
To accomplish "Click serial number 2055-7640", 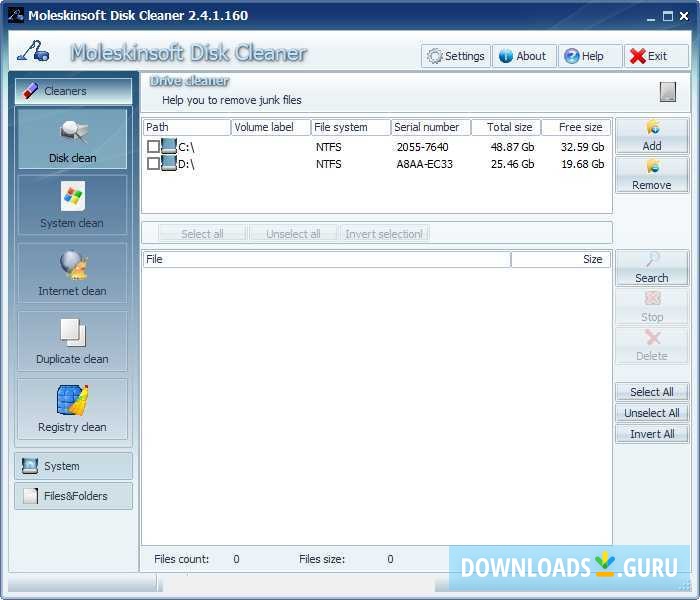I will pos(422,147).
